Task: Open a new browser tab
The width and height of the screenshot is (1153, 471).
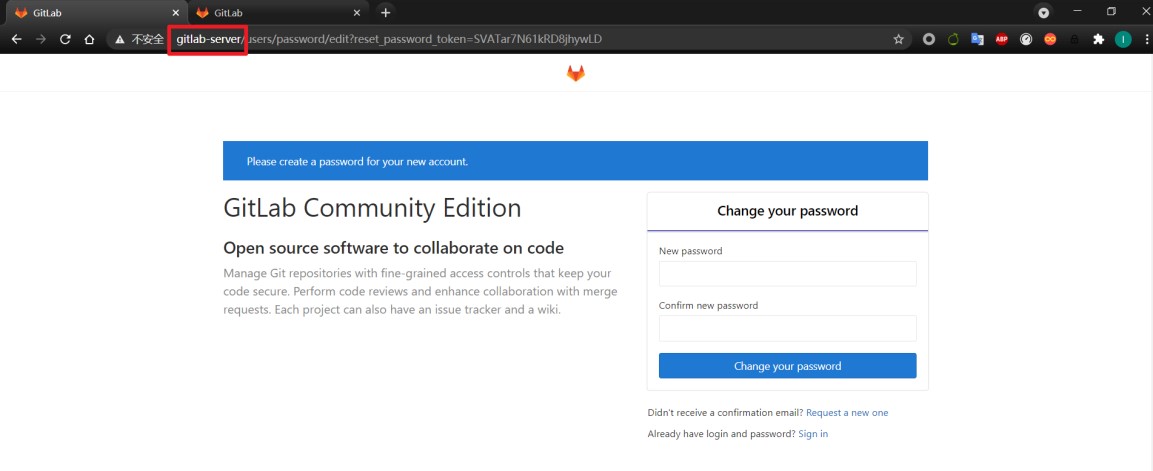Action: coord(386,12)
